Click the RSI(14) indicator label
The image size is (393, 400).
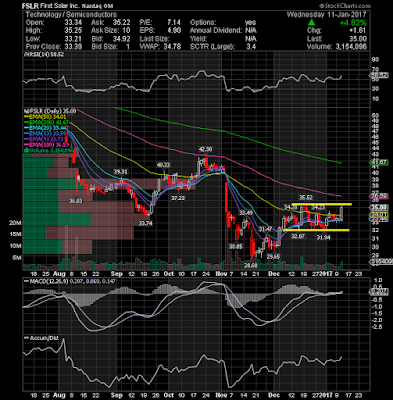coord(43,55)
